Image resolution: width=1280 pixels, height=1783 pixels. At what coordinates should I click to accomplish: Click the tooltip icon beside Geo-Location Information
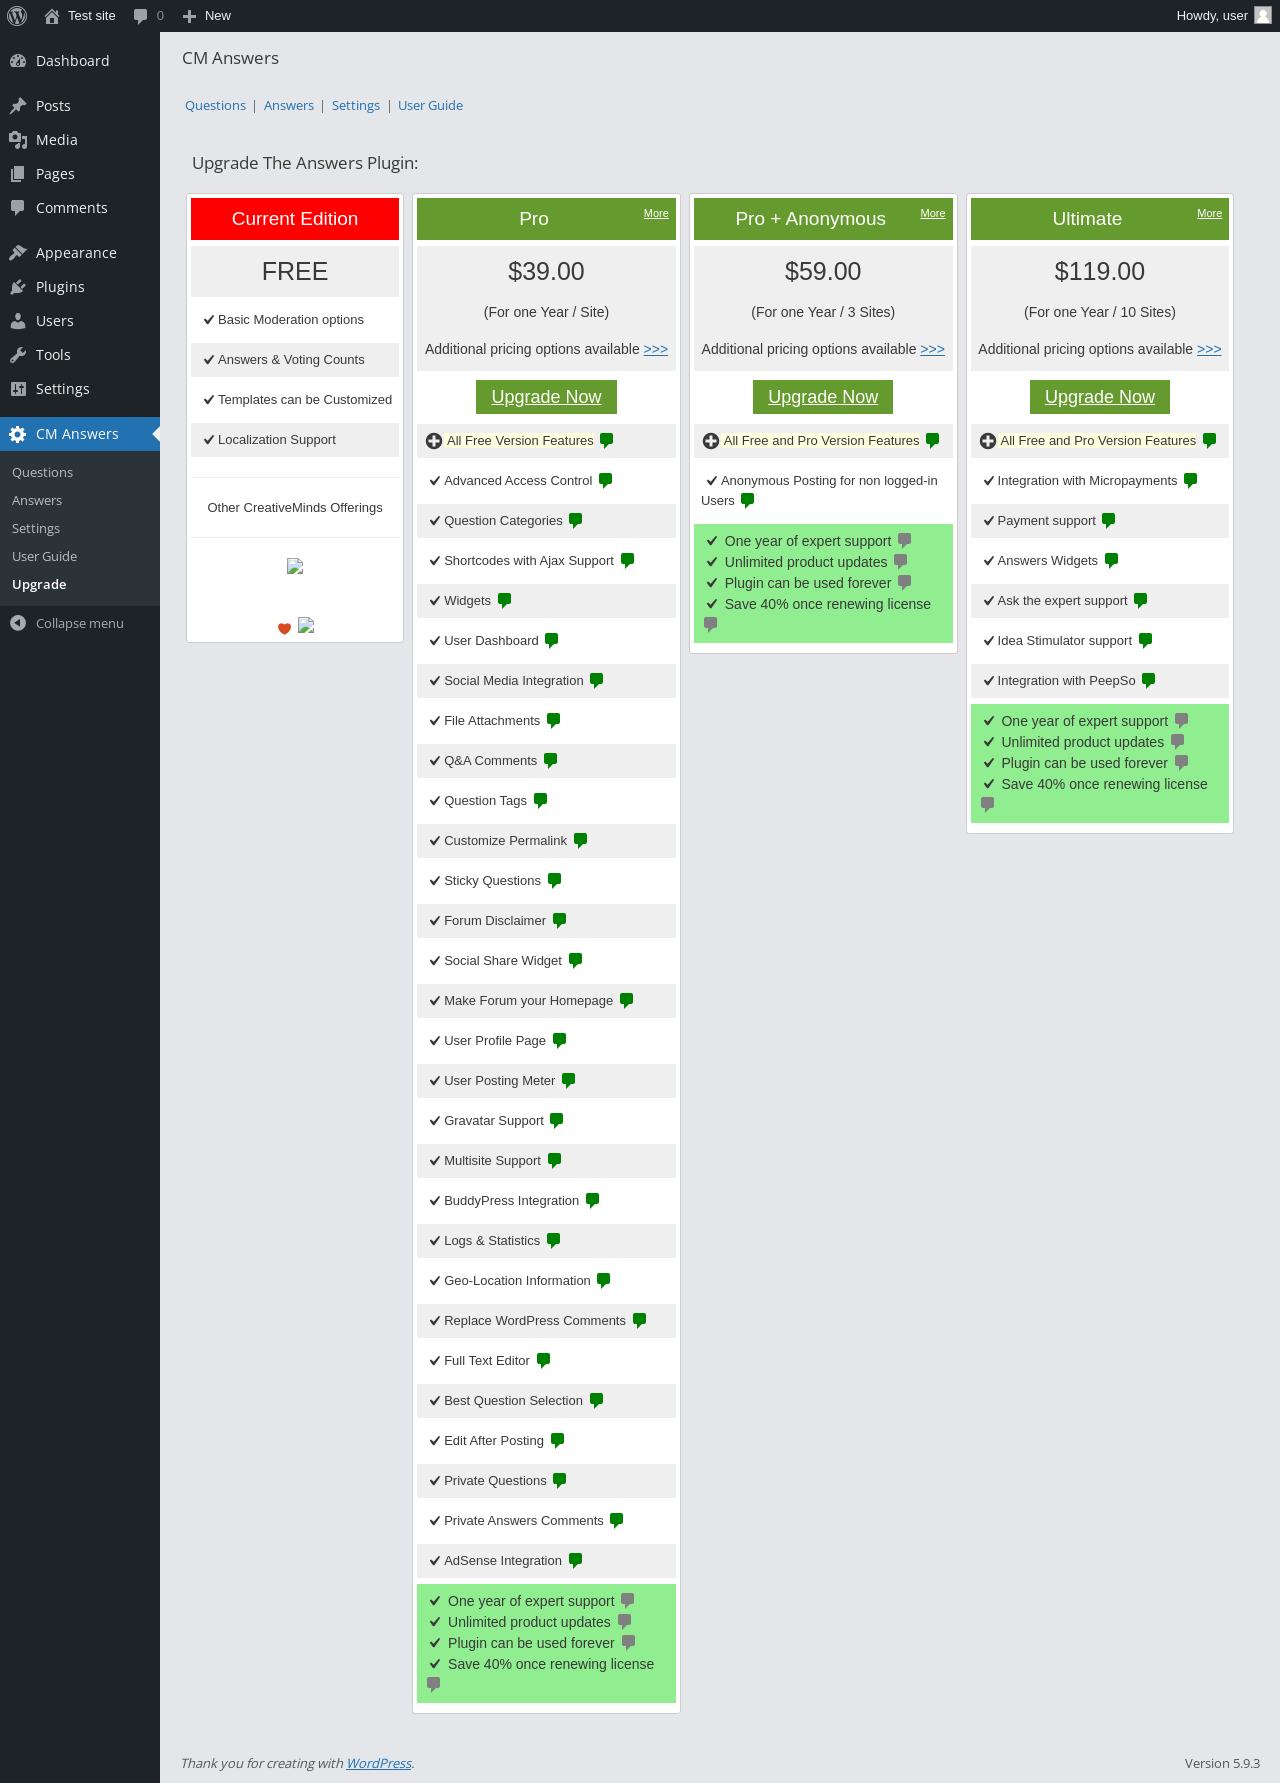pyautogui.click(x=604, y=1281)
